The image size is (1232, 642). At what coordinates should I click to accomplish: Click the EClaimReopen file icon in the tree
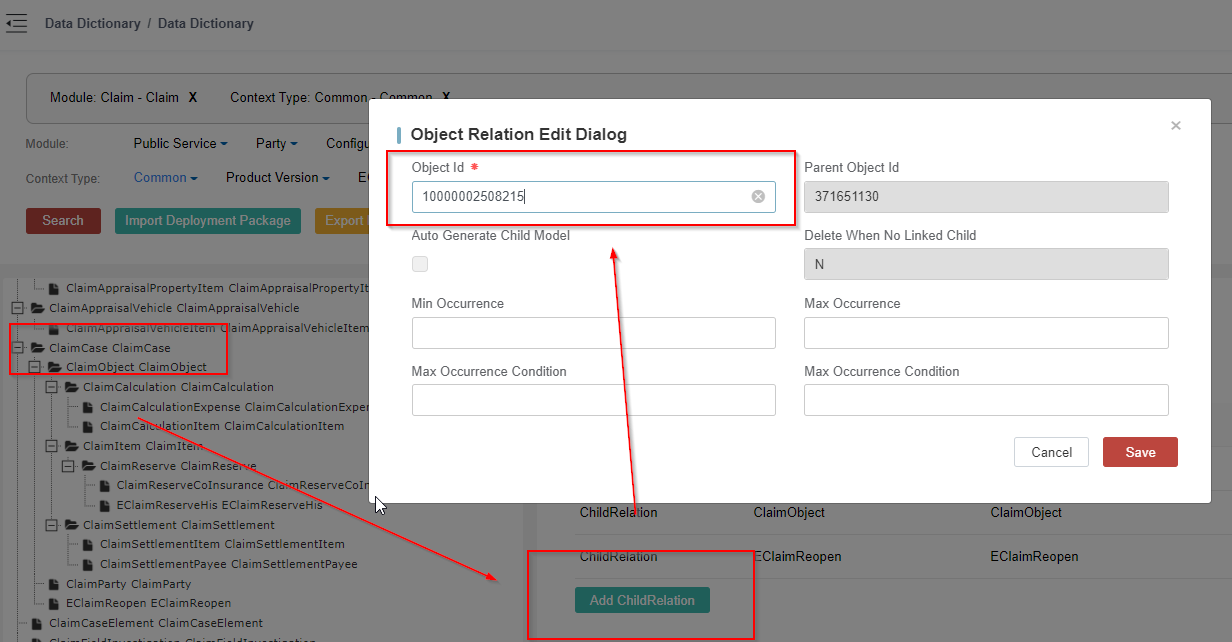(x=55, y=603)
